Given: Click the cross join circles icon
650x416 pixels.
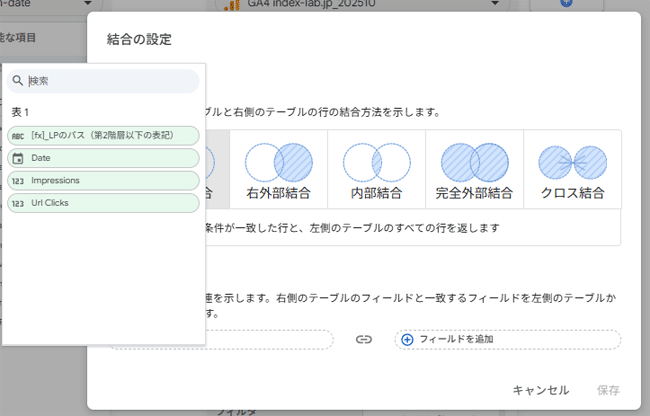Looking at the screenshot, I should (572, 162).
